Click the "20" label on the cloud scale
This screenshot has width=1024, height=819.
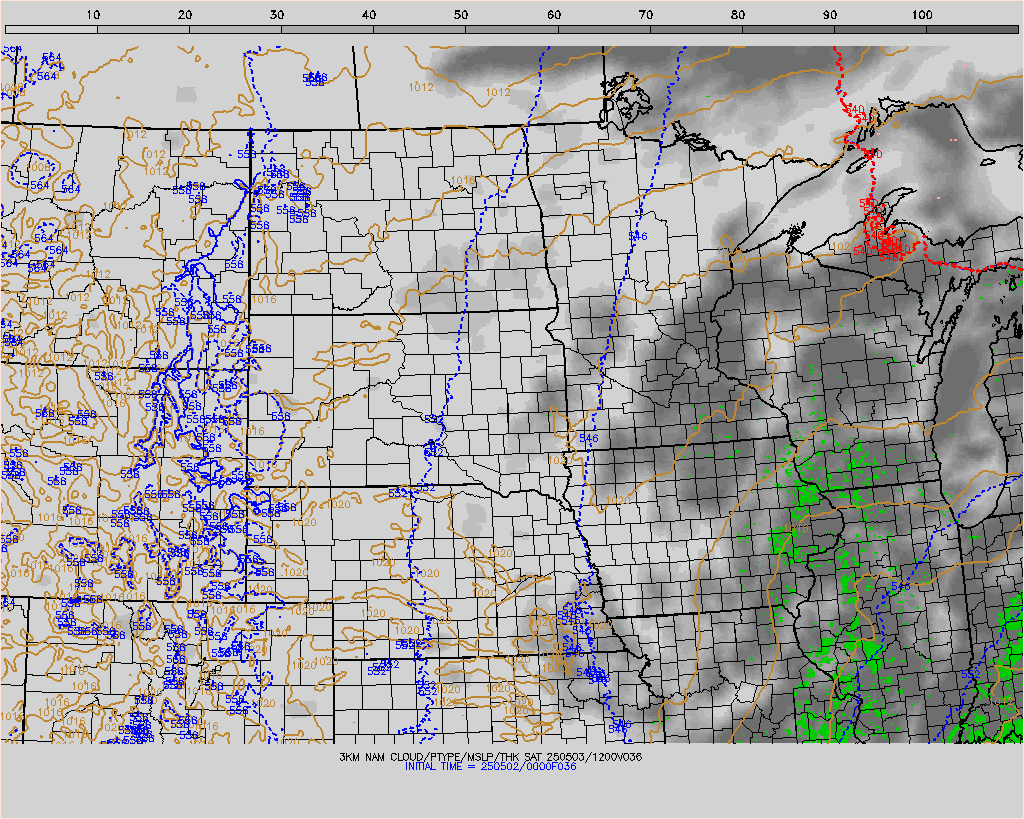[x=185, y=15]
